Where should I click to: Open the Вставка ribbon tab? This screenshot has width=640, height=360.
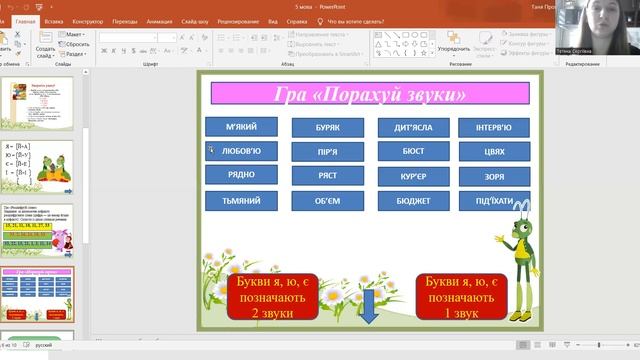[x=53, y=22]
